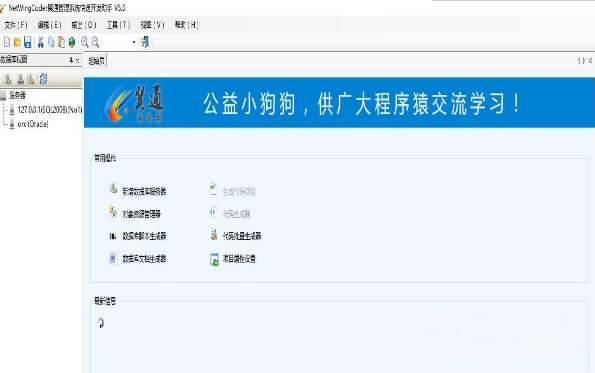Select the 127.0.0.1(SQL2008) server node
The height and width of the screenshot is (373, 595).
point(49,110)
